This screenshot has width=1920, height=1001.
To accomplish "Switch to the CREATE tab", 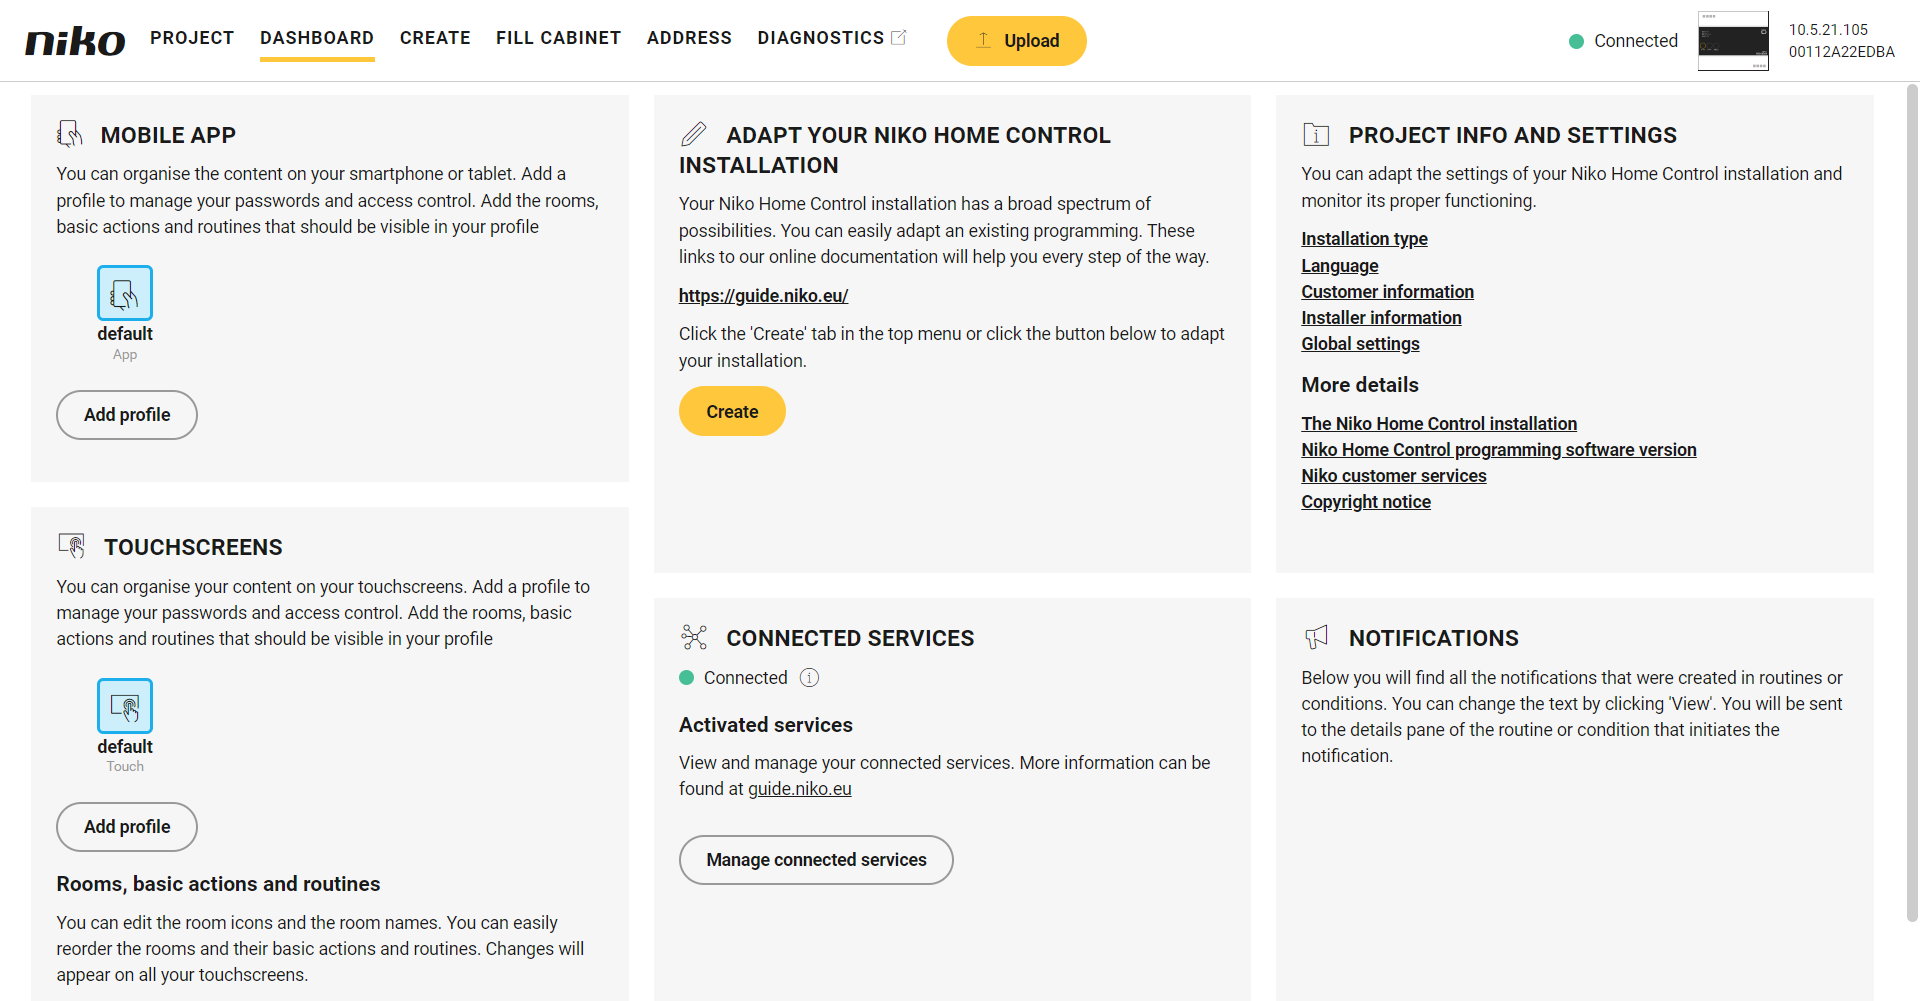I will click(435, 38).
